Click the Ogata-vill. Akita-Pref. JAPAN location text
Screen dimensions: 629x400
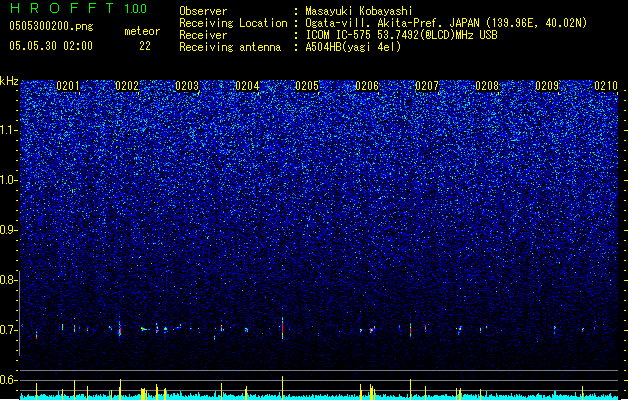pyautogui.click(x=446, y=23)
